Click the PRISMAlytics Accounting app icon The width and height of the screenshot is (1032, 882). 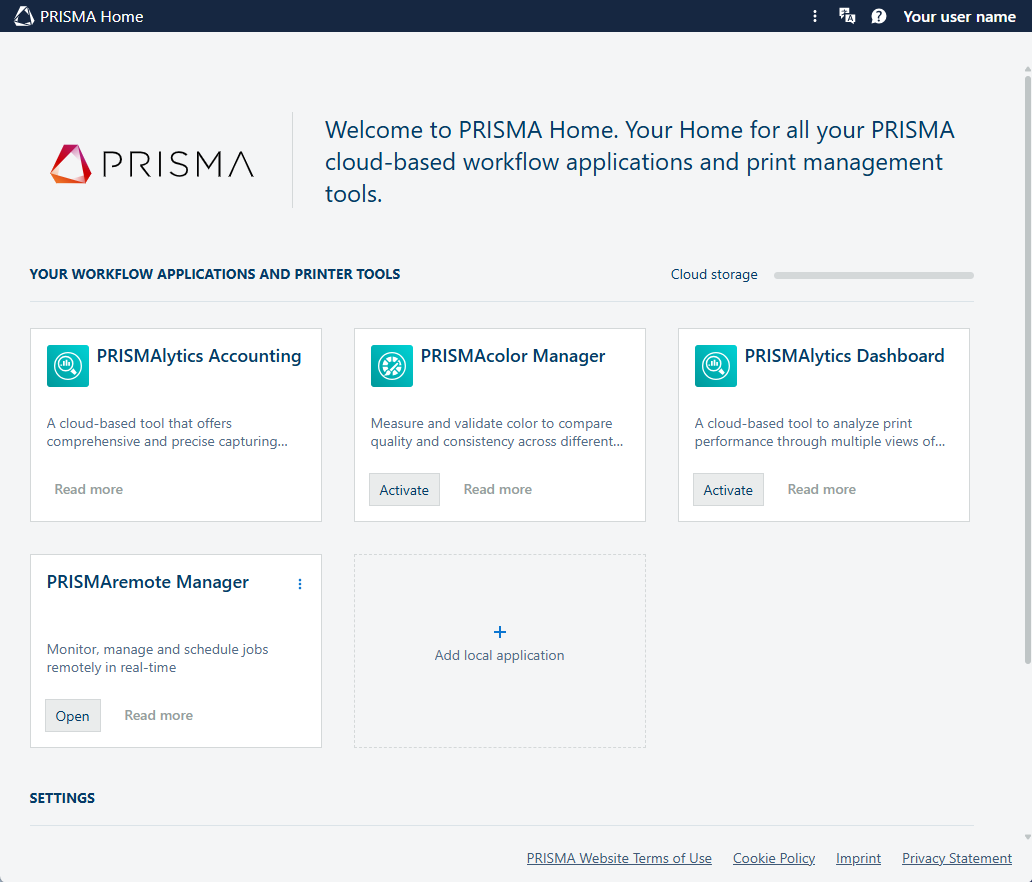pos(68,366)
